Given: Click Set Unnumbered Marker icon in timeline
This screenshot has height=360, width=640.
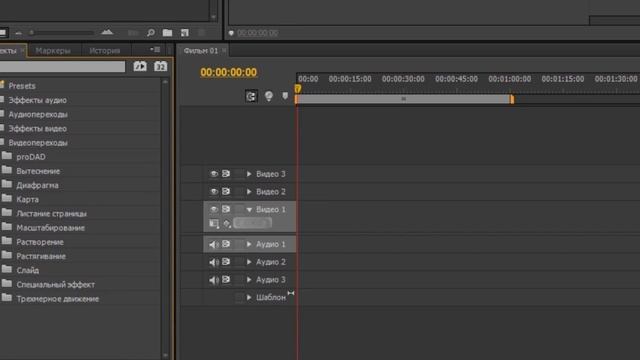Looking at the screenshot, I should 285,96.
